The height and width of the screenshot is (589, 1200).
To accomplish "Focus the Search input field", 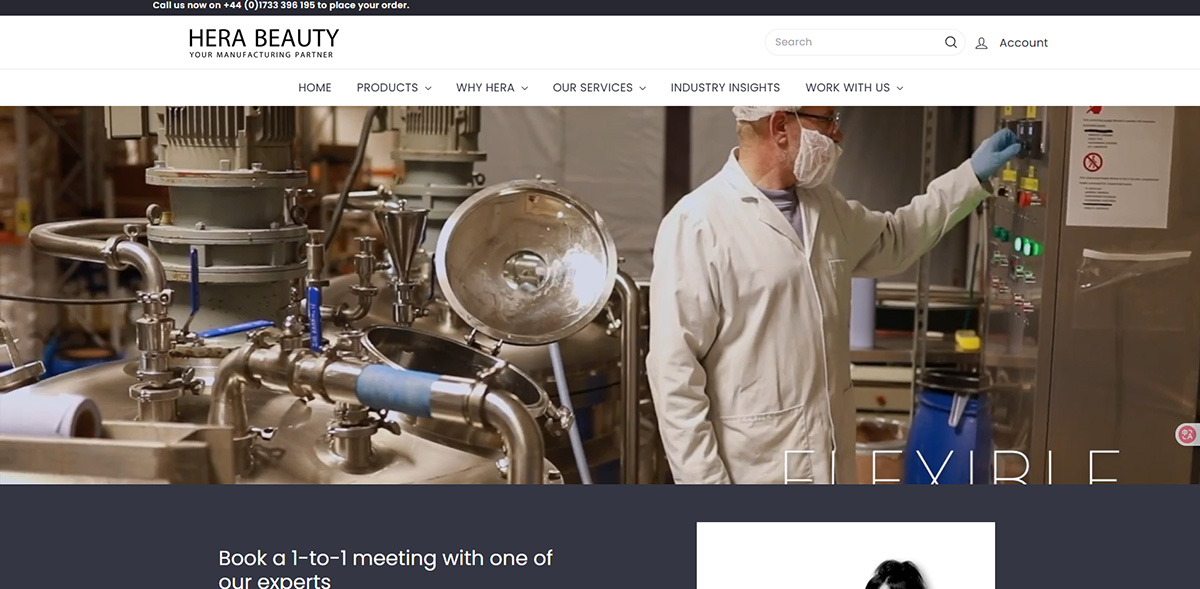I will point(855,42).
